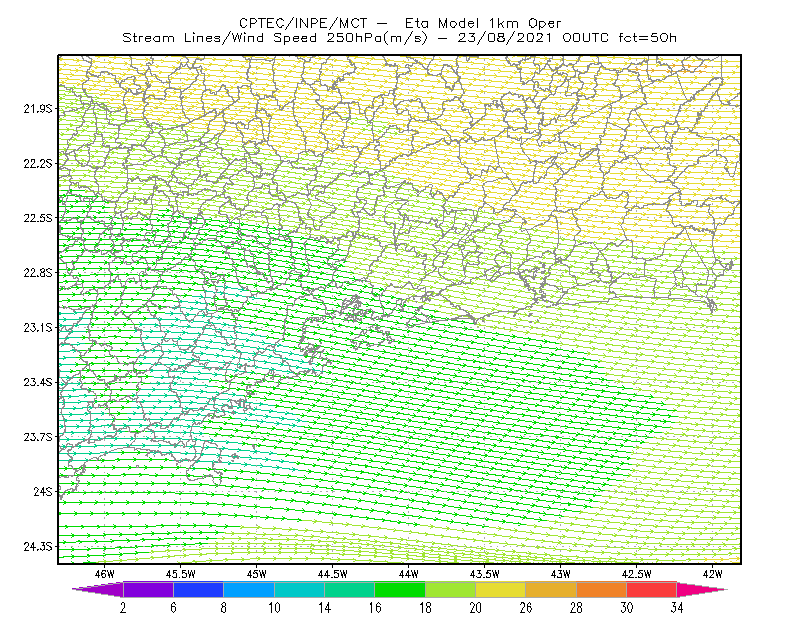
Task: Select the green 16–18 m/s legend swatch
Action: 400,589
